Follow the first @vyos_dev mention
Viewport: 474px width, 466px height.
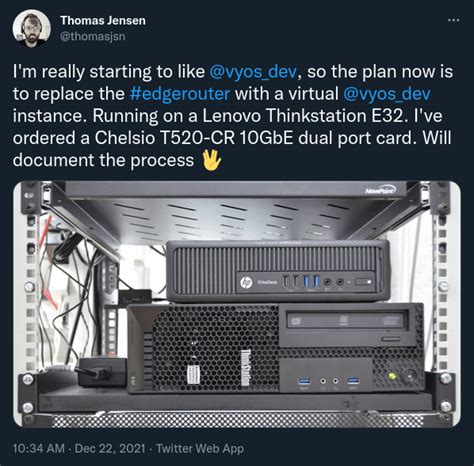coord(253,72)
